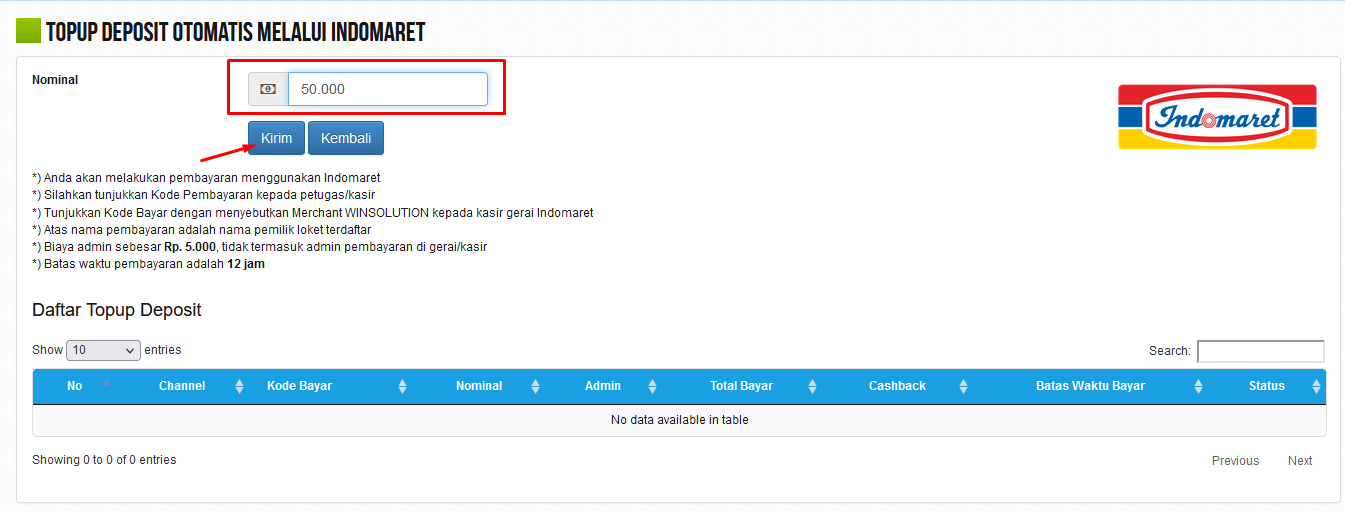Screen dimensions: 1345x513
Task: Click the 'Rp. 5.000' admin fee text
Action: click(190, 247)
